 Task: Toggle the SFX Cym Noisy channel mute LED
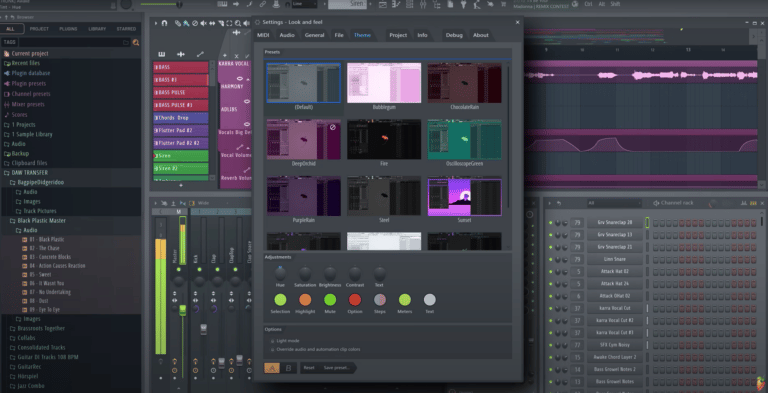551,345
